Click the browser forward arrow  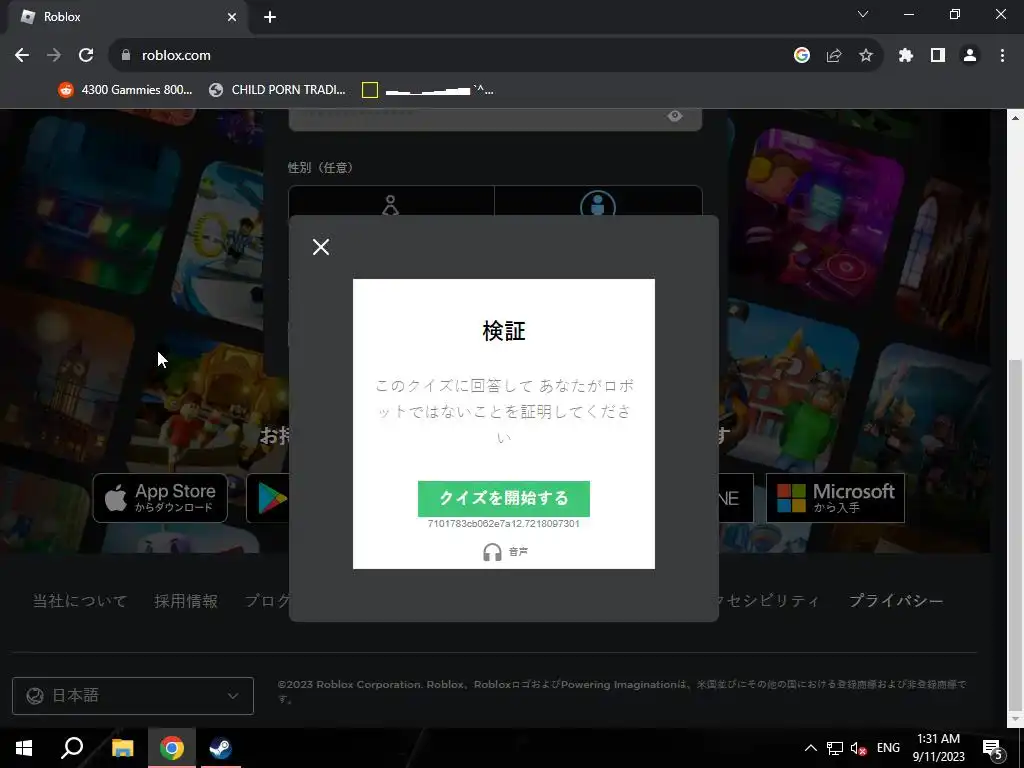coord(54,56)
